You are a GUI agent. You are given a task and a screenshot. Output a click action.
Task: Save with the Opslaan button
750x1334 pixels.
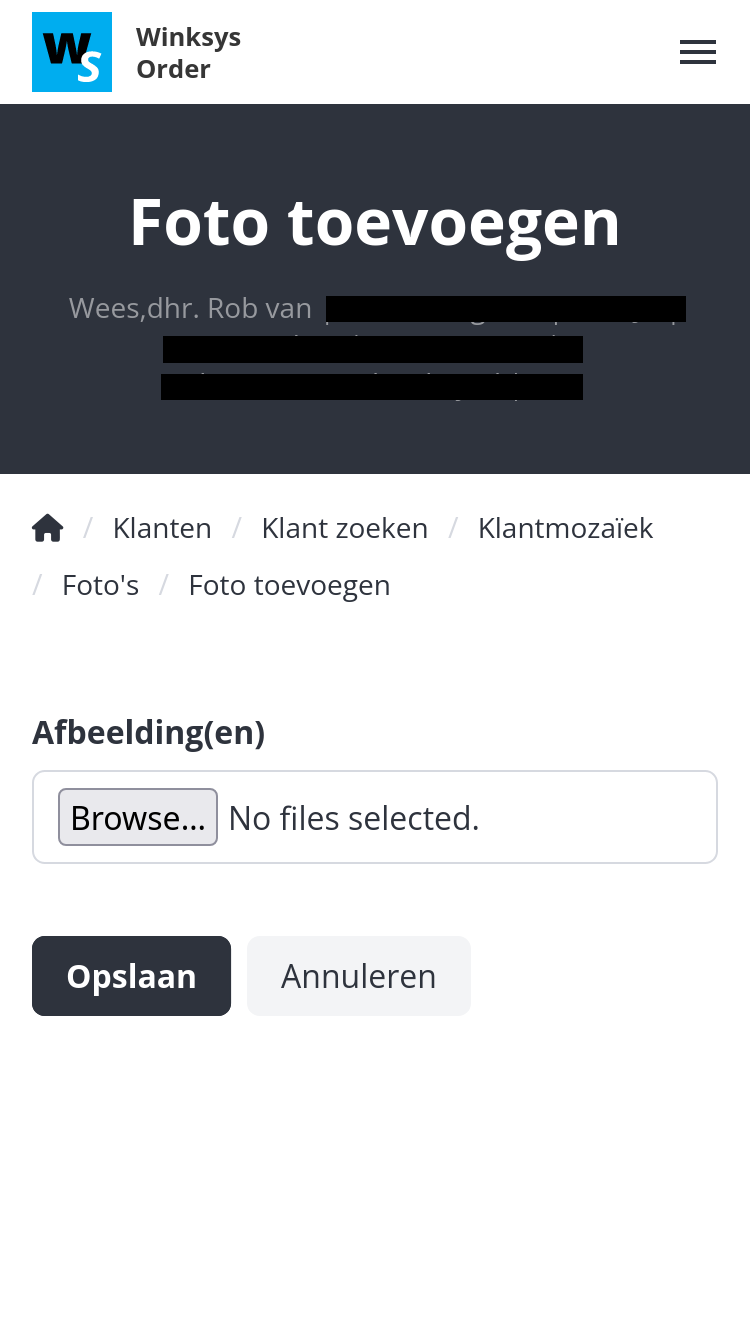click(x=131, y=976)
